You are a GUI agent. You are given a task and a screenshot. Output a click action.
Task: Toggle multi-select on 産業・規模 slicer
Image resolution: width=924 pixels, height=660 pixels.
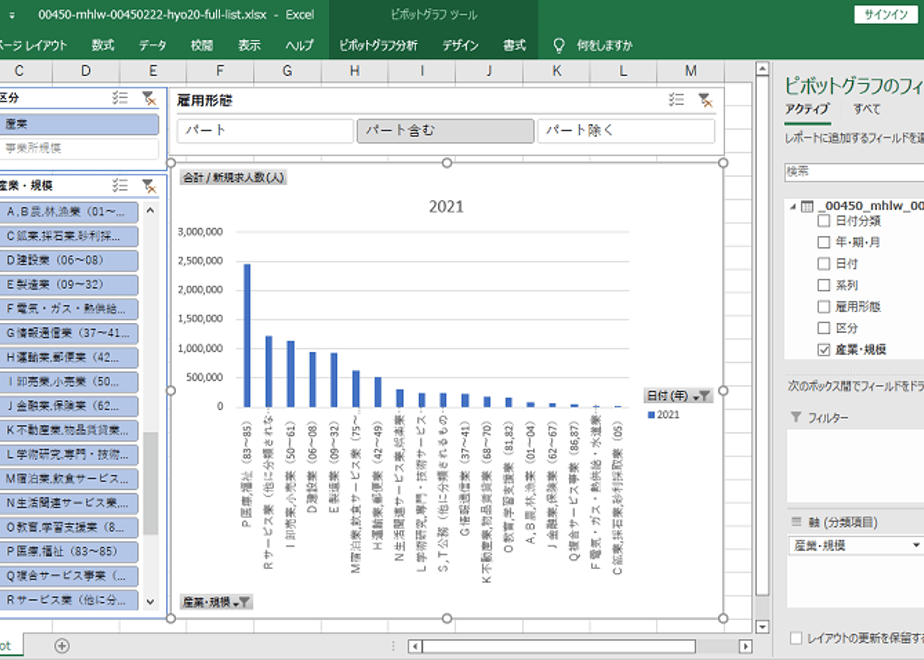click(120, 186)
